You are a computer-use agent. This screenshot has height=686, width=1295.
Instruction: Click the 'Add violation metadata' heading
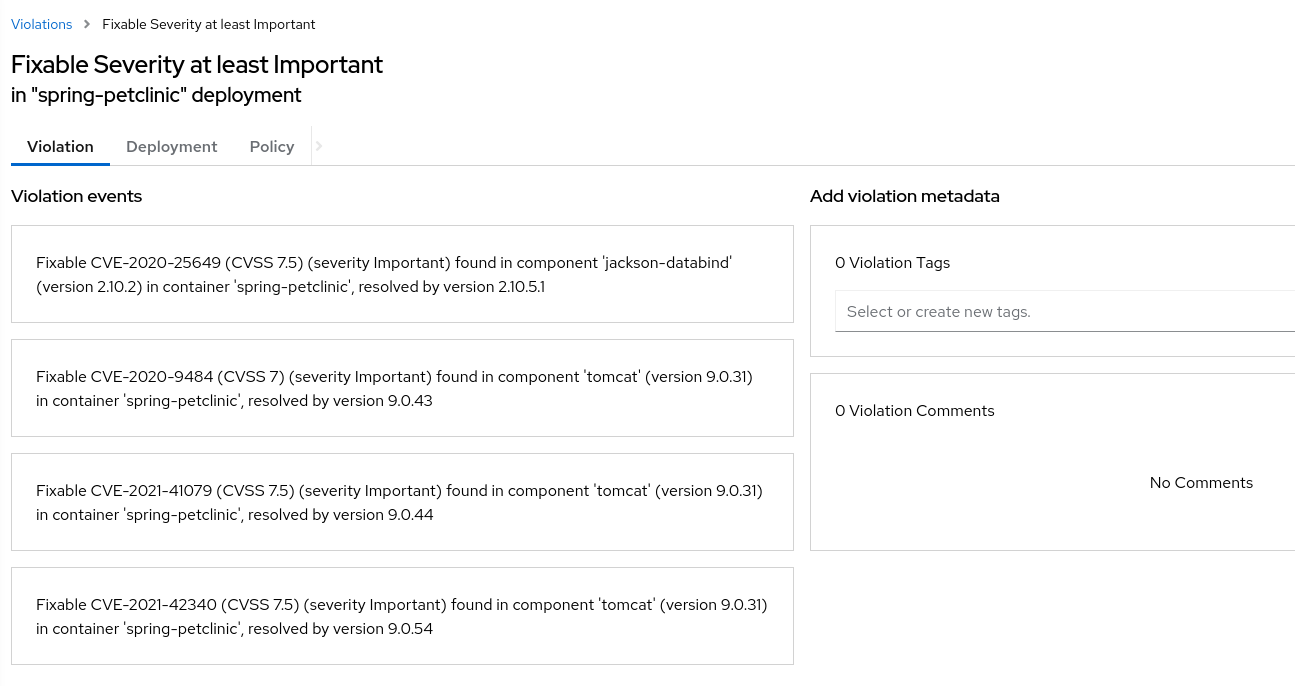pos(905,196)
